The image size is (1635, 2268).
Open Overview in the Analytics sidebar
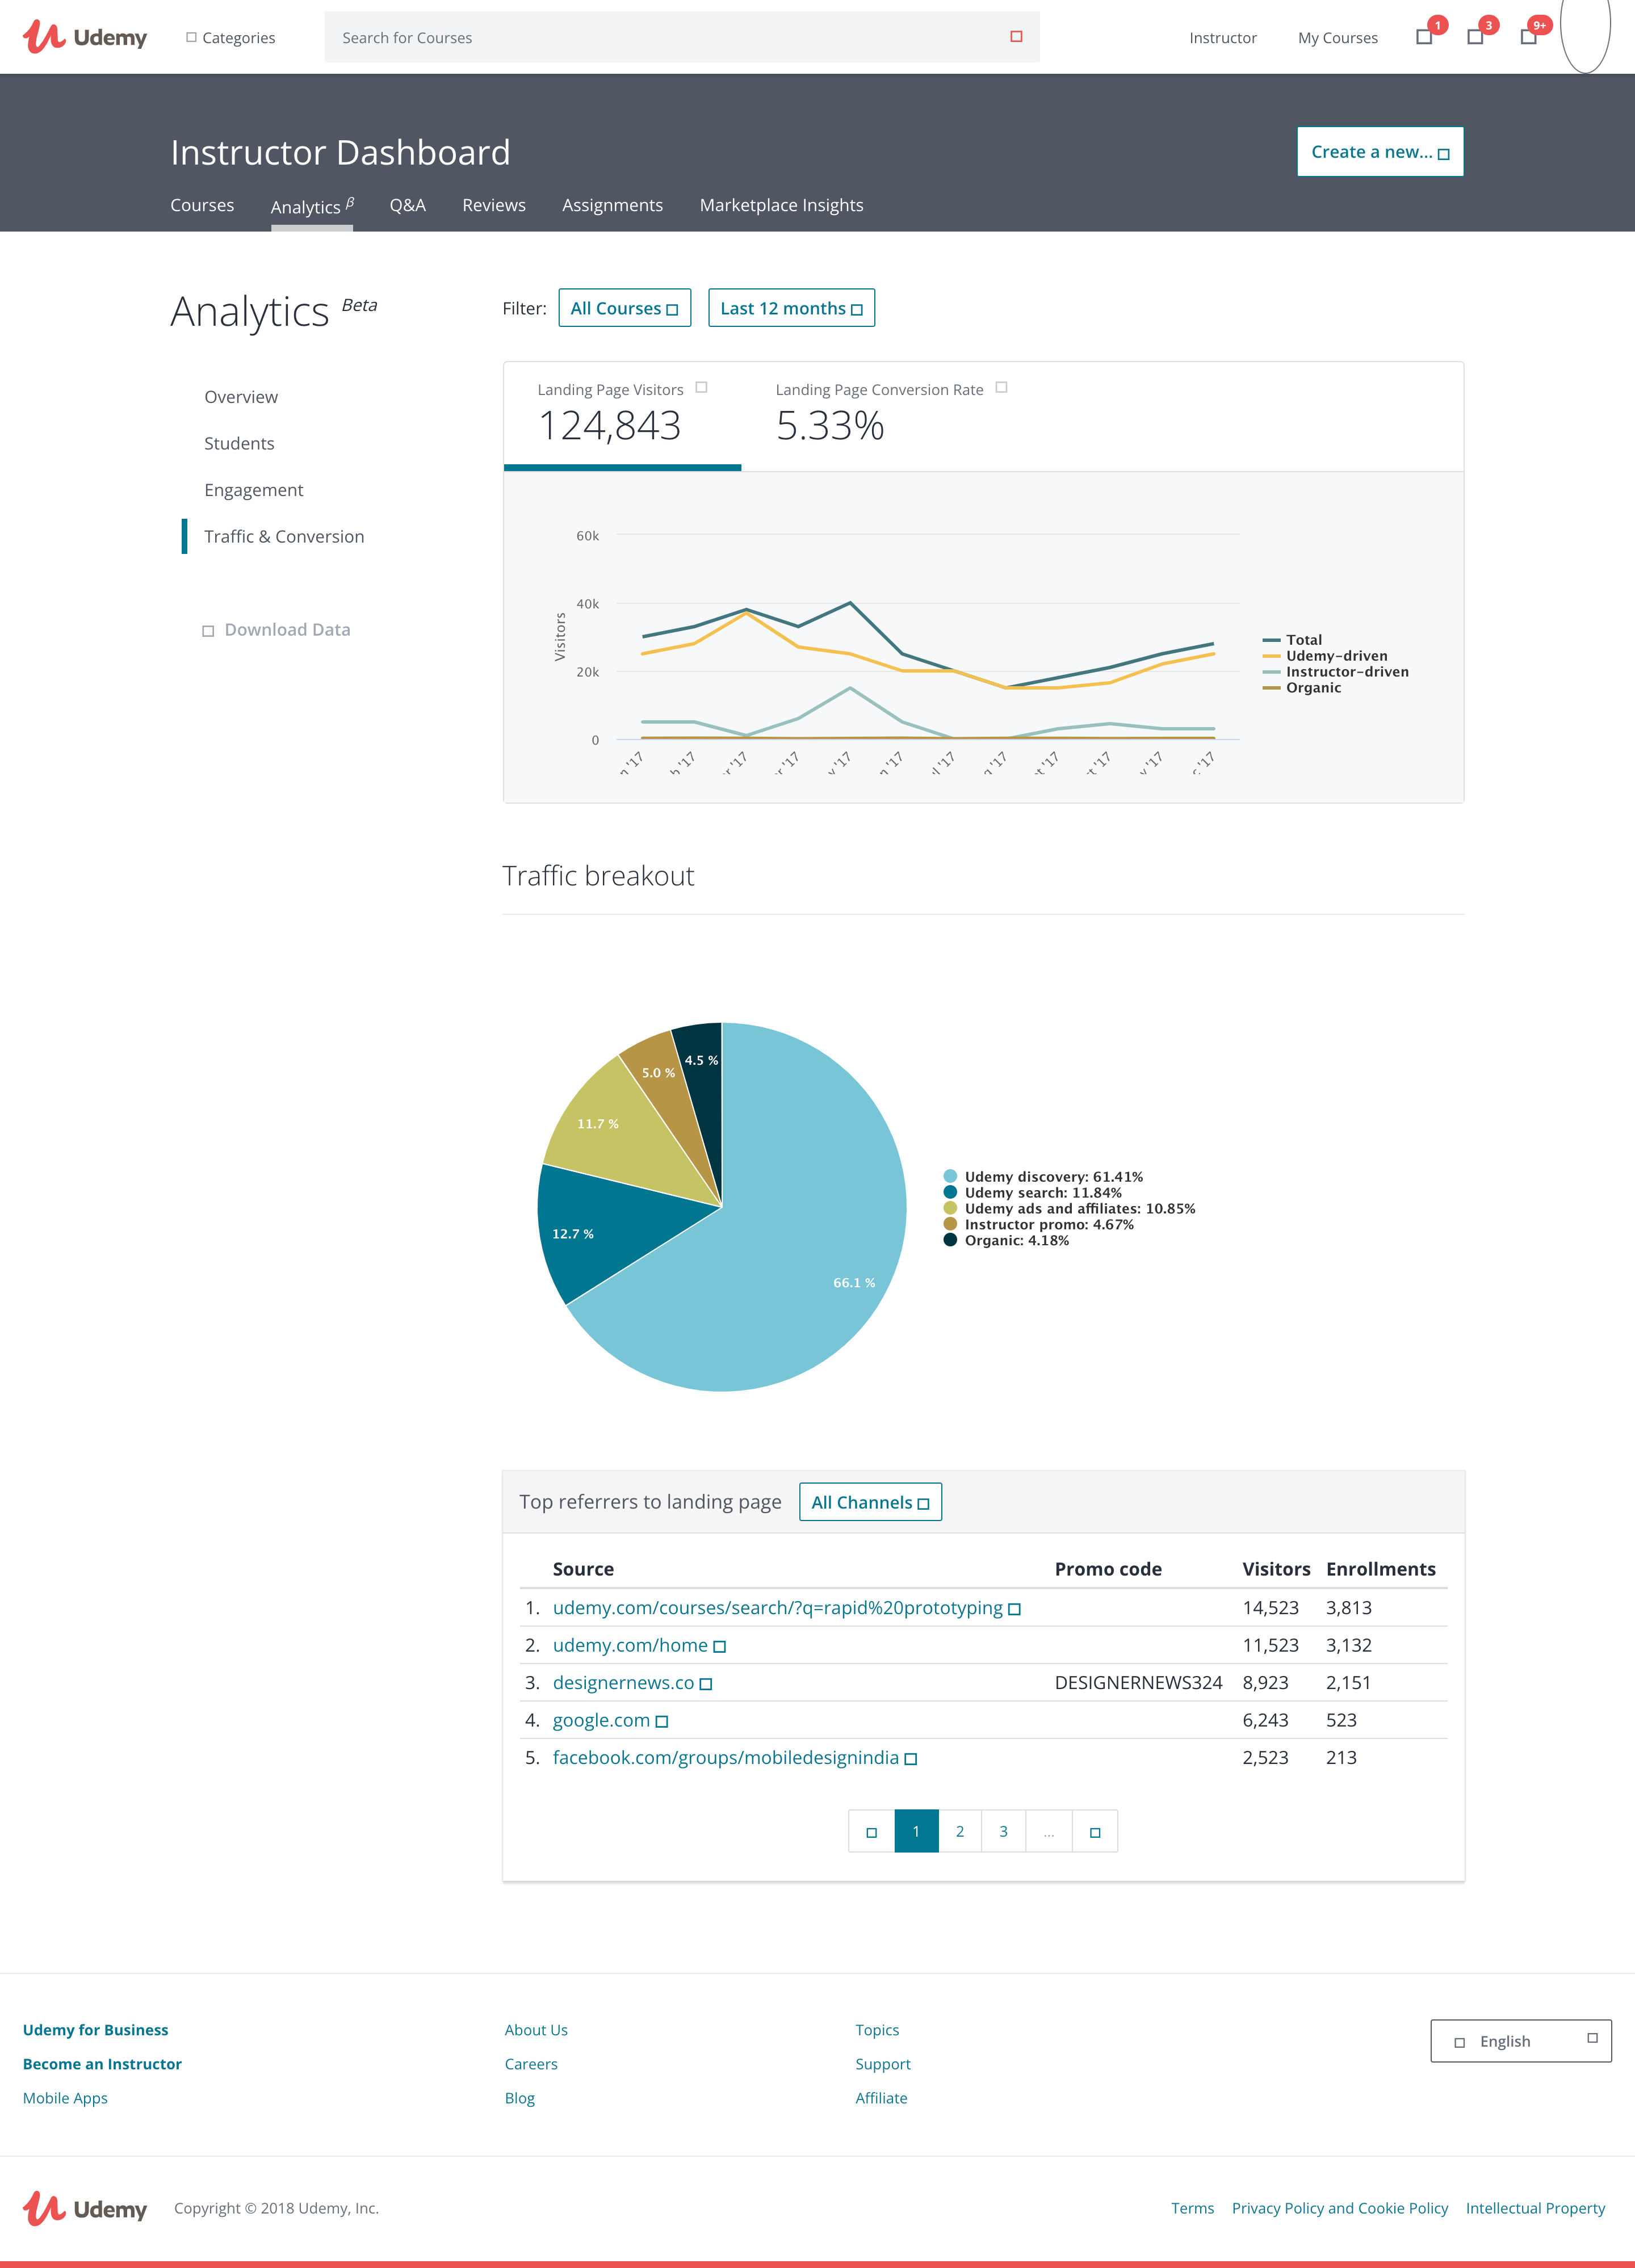coord(241,397)
